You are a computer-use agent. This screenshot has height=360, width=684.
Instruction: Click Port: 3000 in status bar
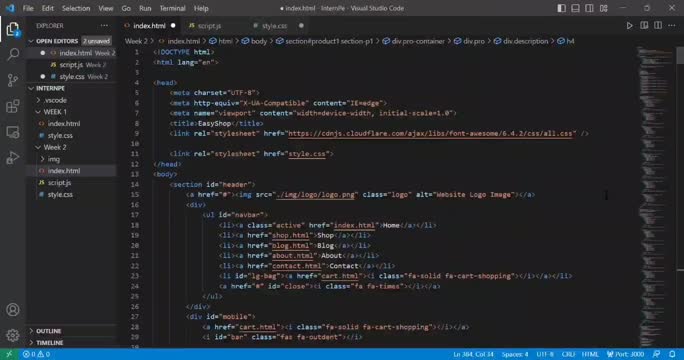tap(625, 354)
